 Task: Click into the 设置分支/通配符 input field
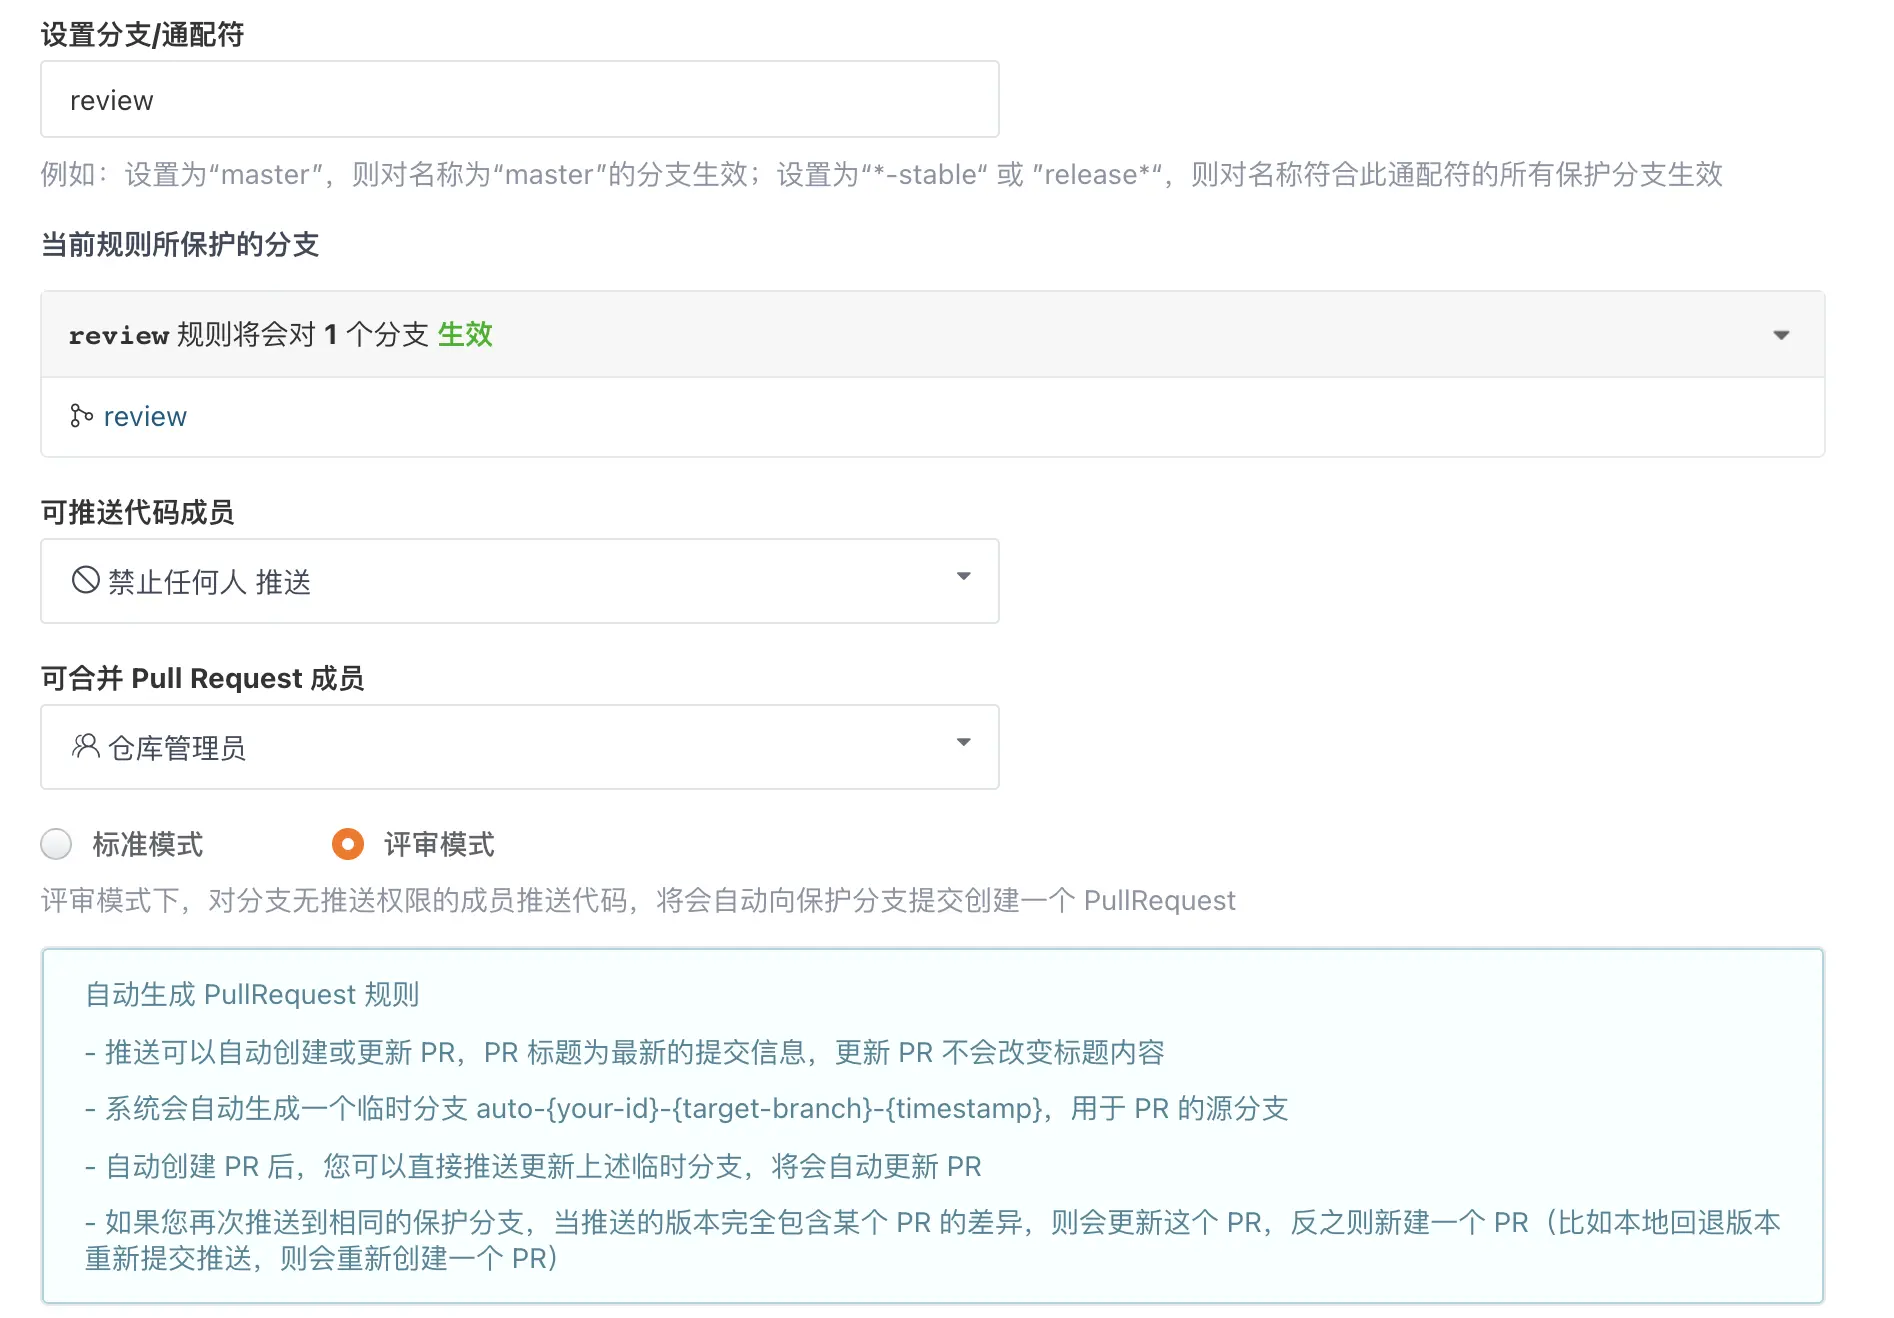519,99
